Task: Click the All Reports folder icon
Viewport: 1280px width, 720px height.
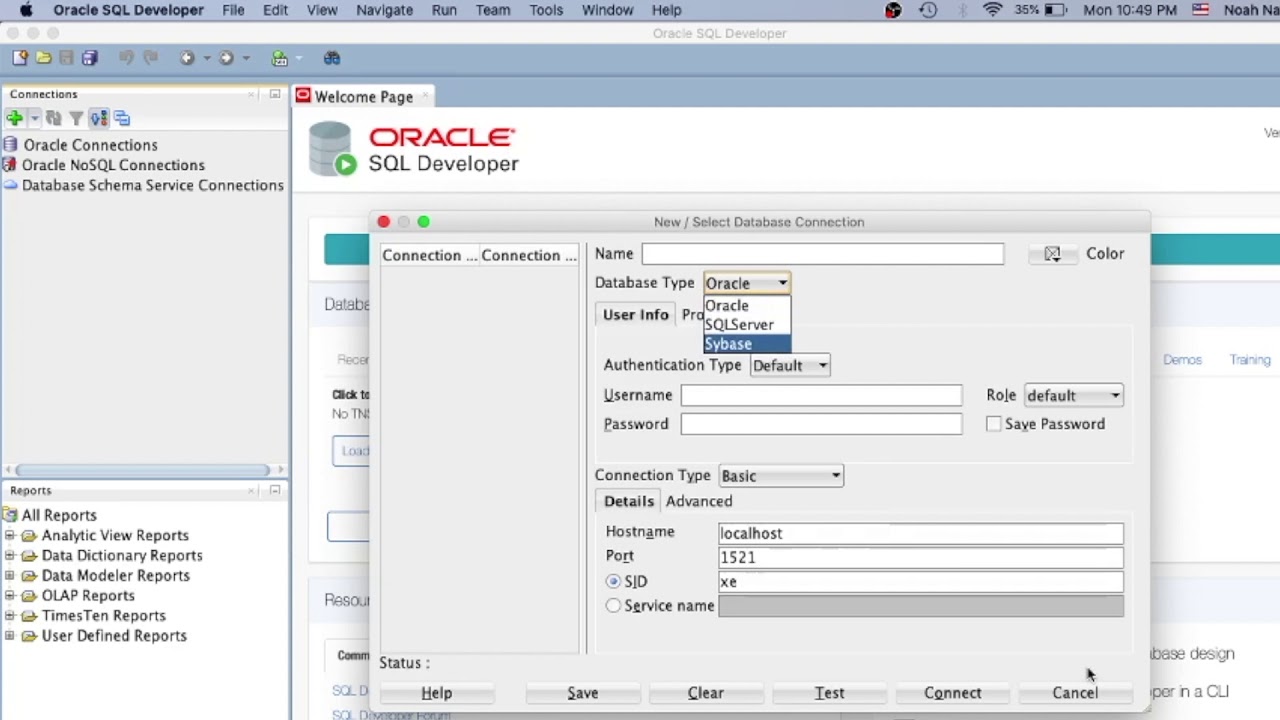Action: click(x=10, y=515)
